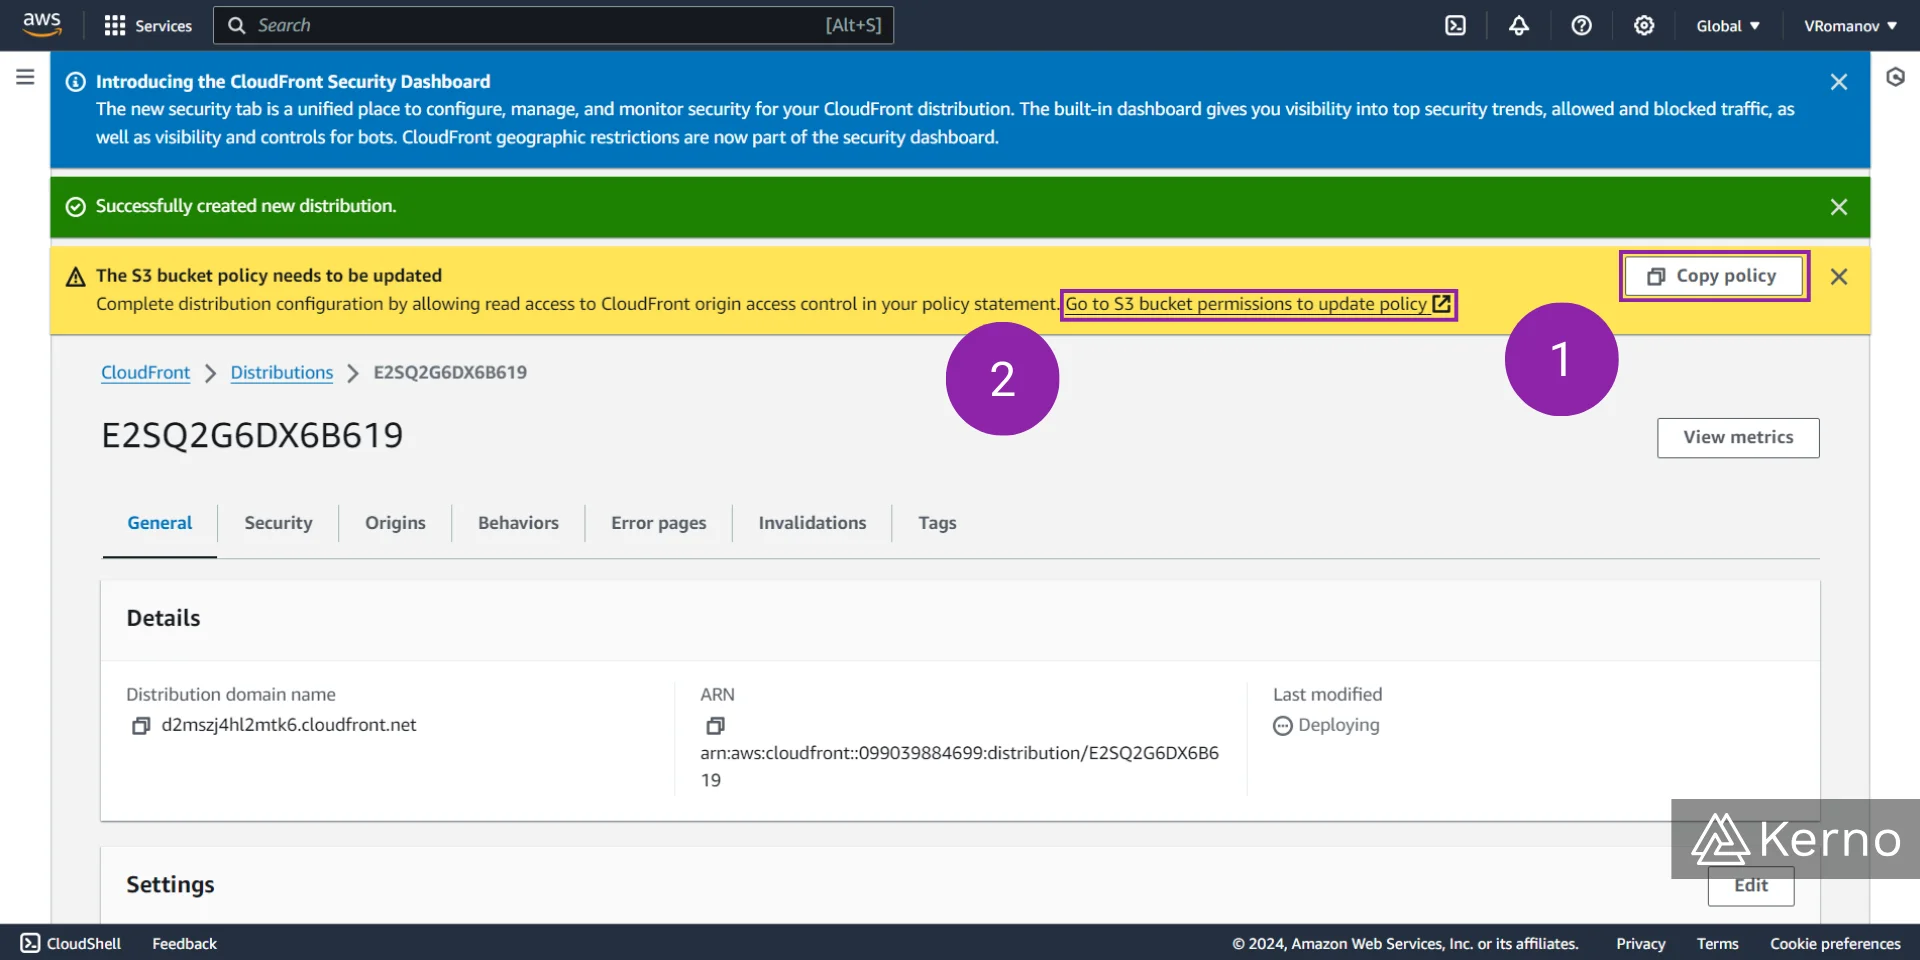This screenshot has height=960, width=1920.
Task: Click the ARN value text
Action: pos(959,766)
